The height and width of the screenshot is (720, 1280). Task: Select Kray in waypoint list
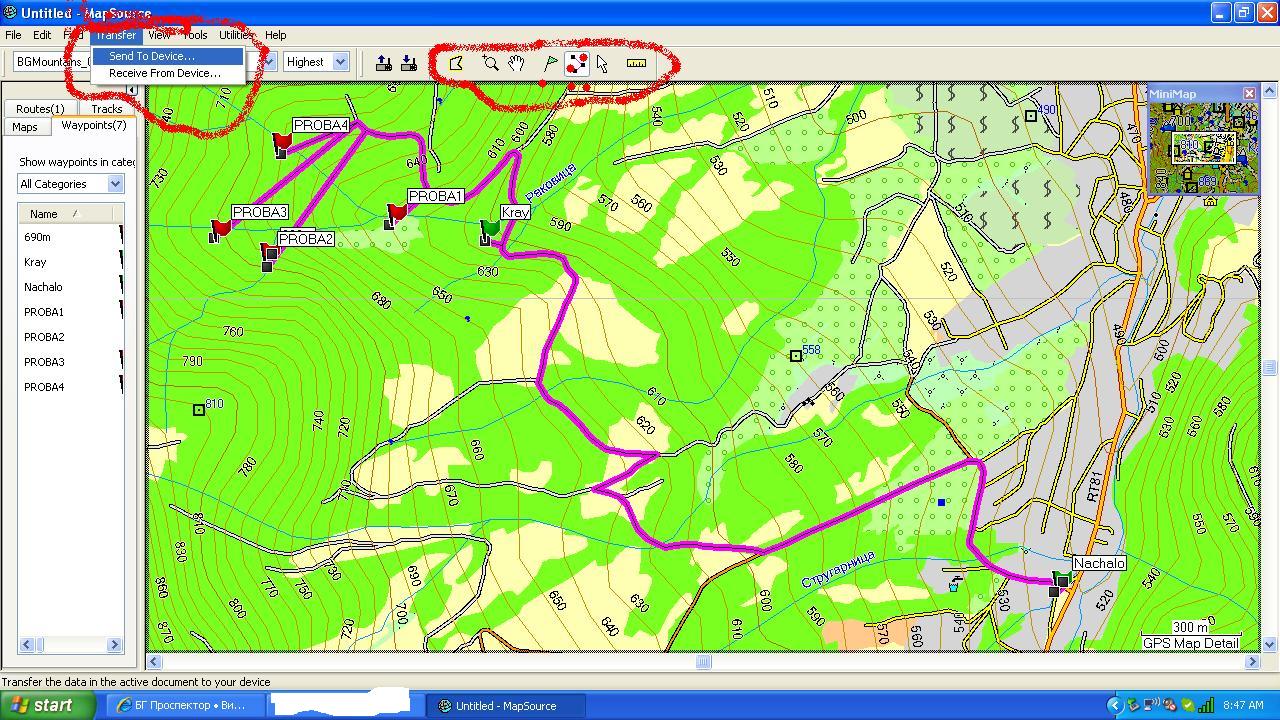36,262
